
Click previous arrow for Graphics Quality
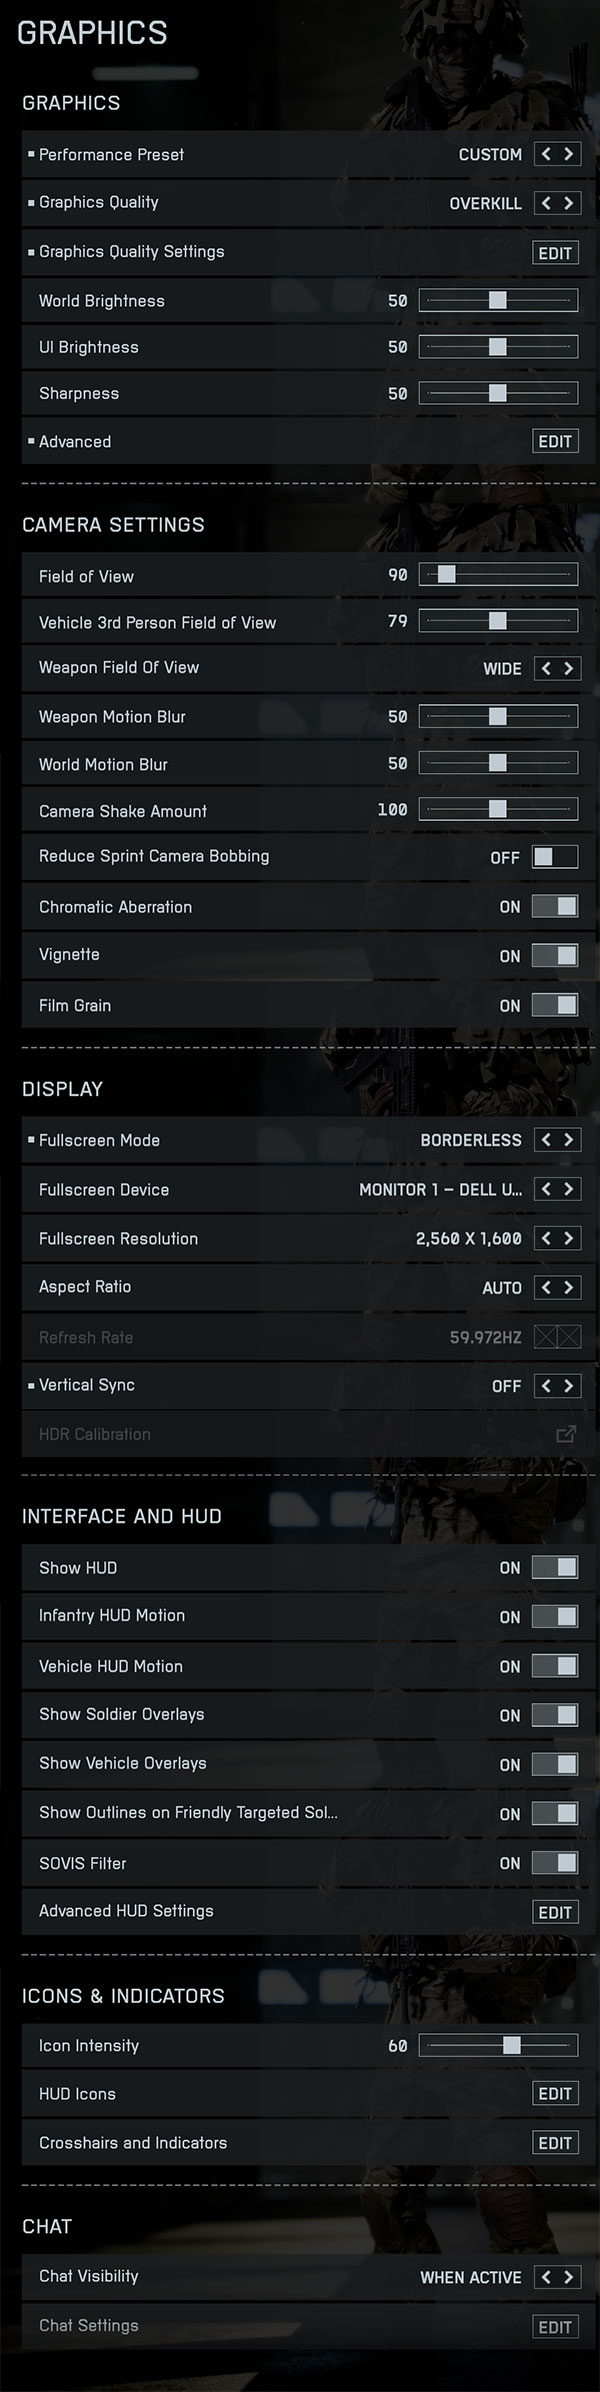pos(546,203)
